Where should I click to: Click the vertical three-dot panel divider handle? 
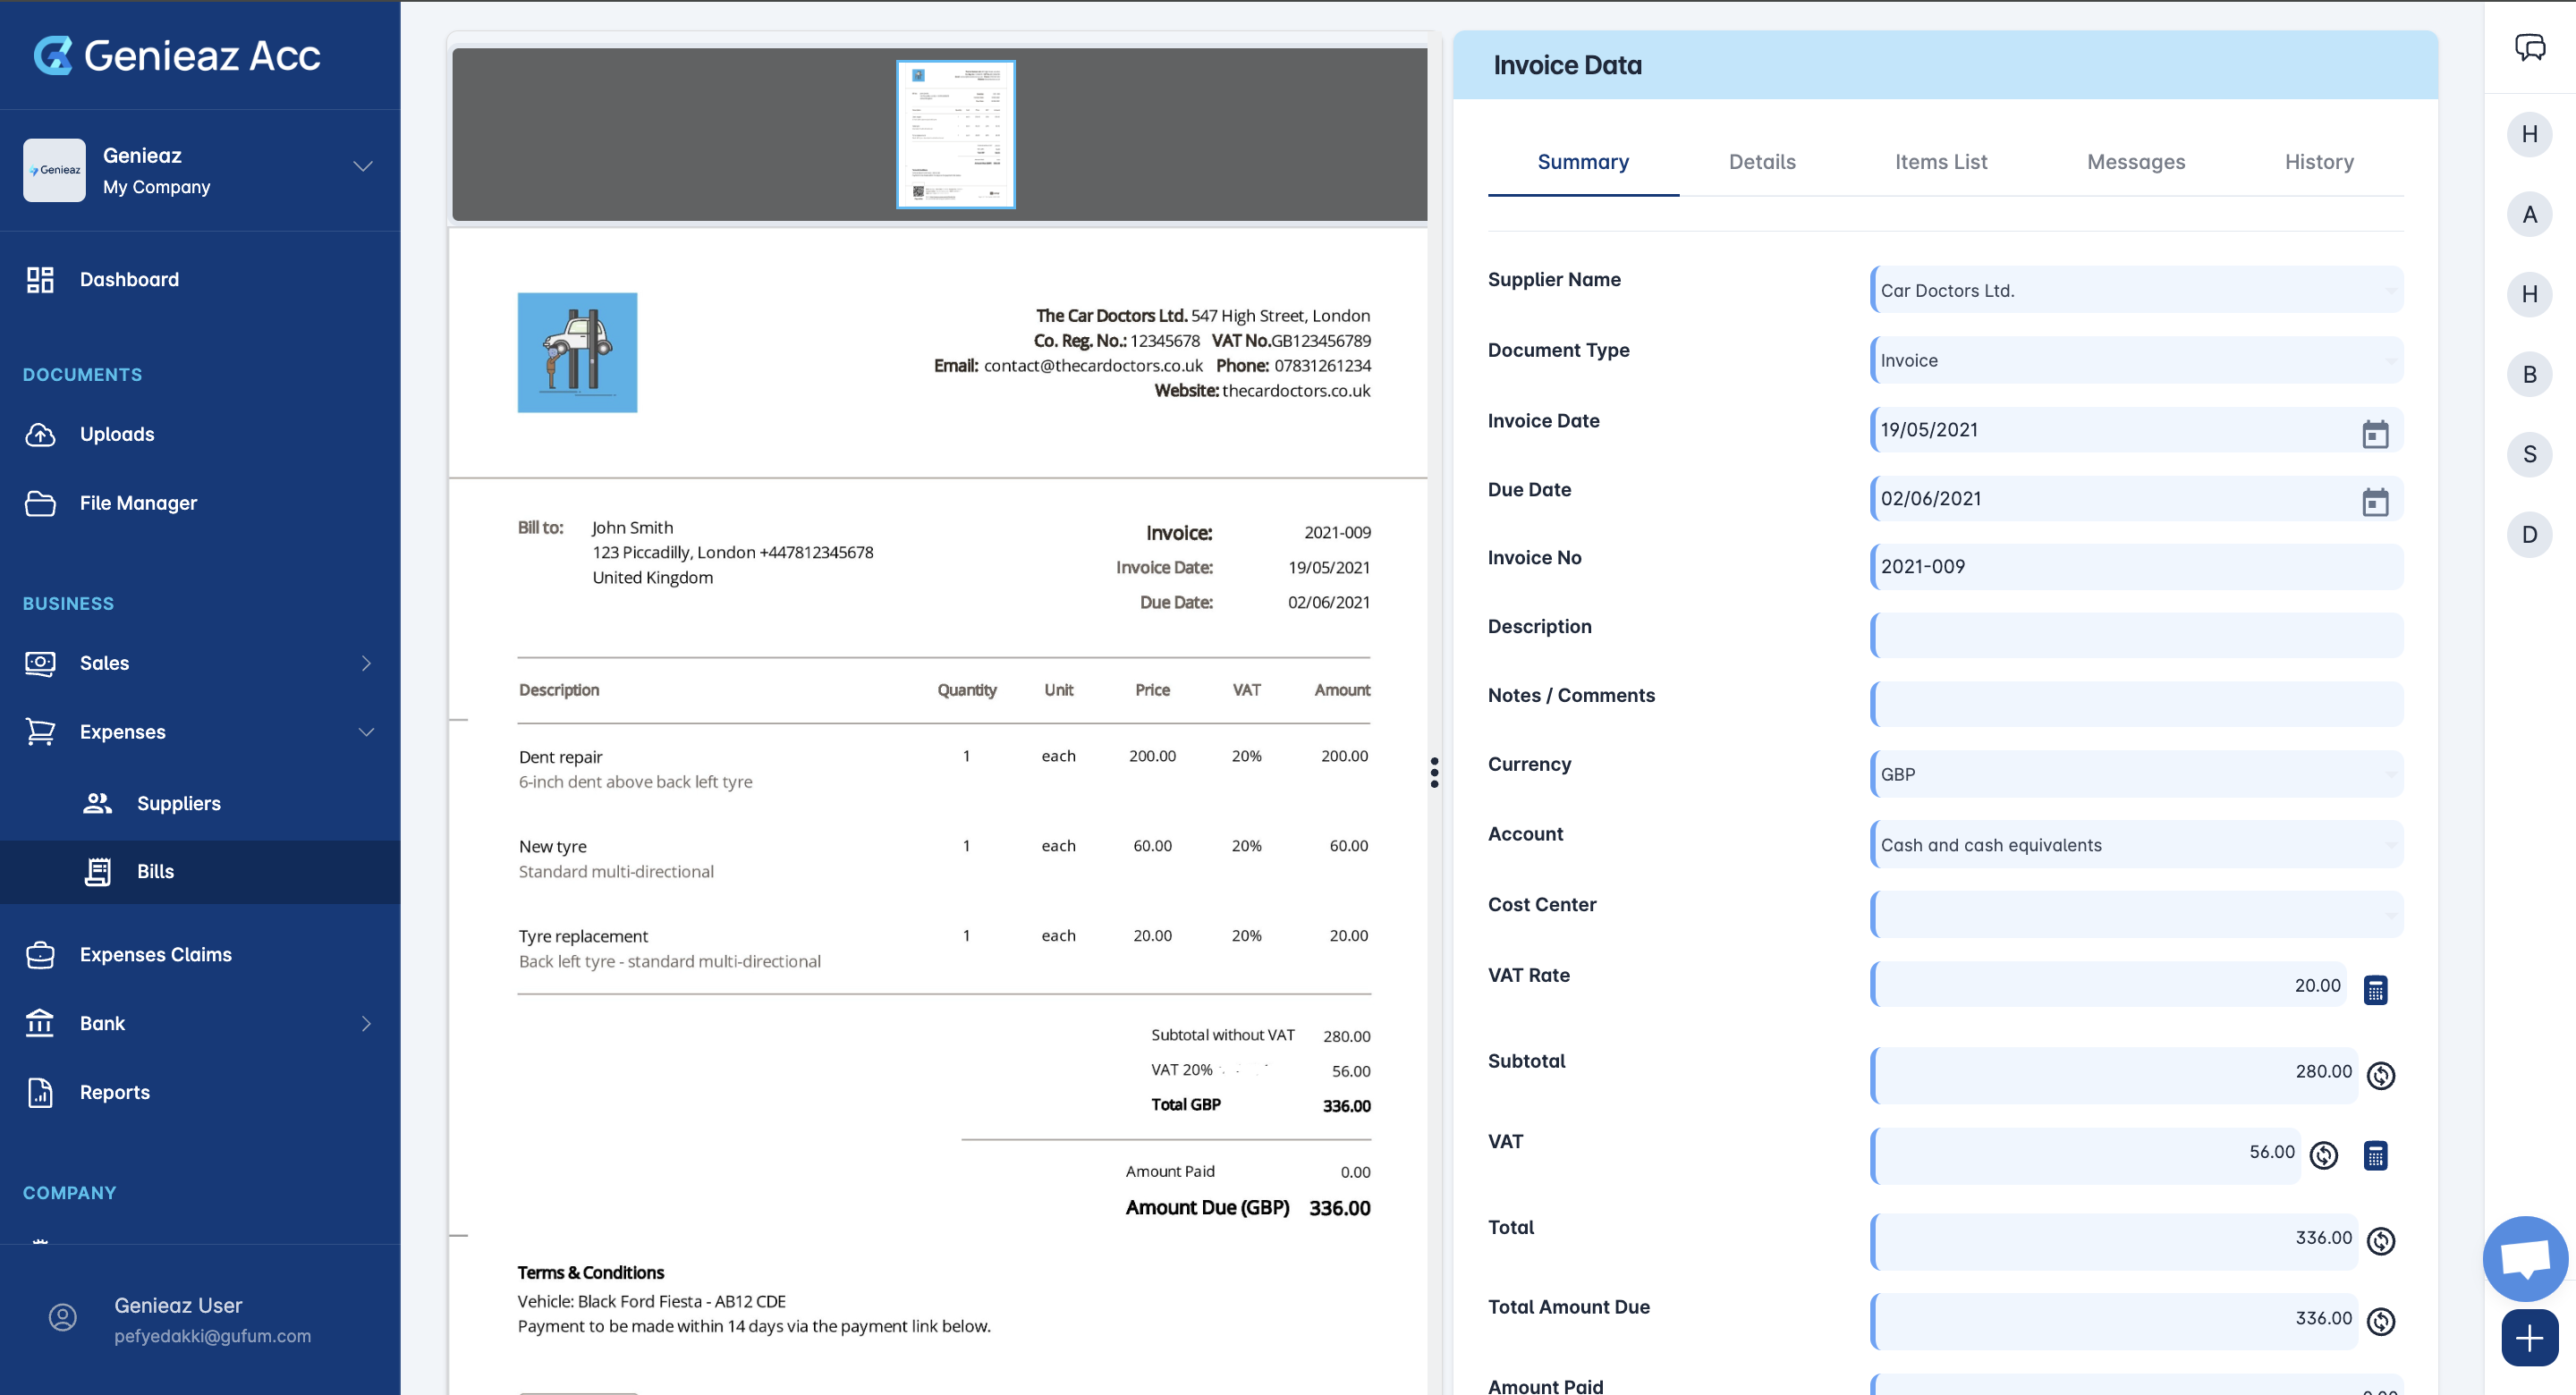point(1434,771)
